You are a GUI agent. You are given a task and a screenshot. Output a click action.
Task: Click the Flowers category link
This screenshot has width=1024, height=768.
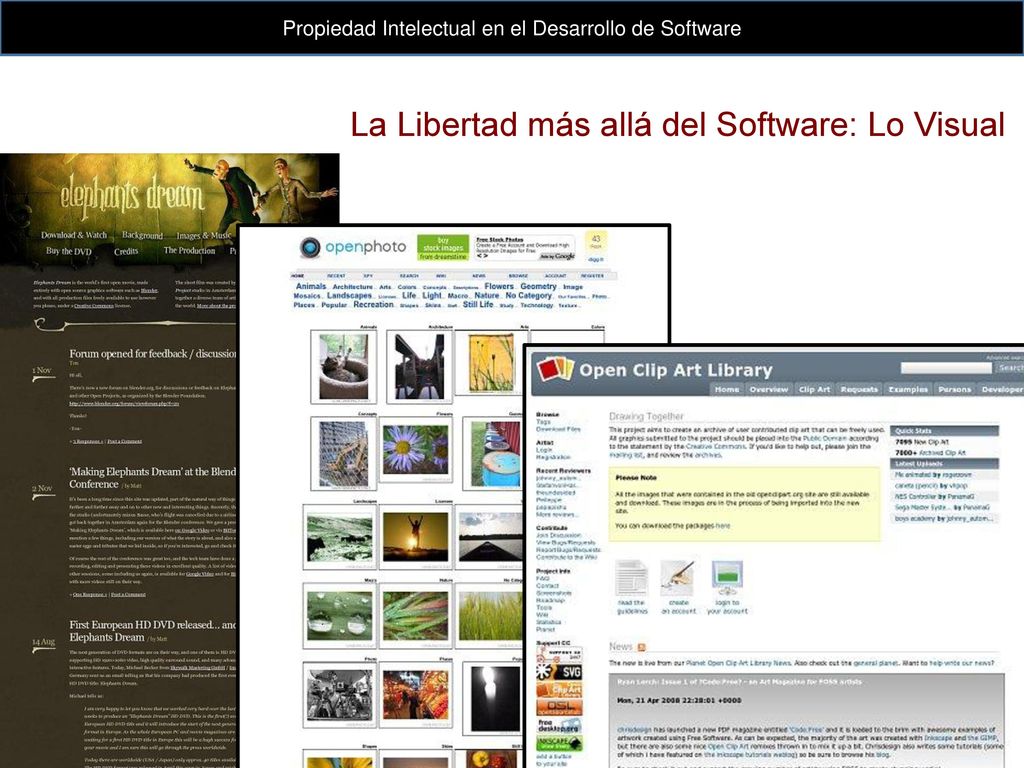click(x=499, y=286)
